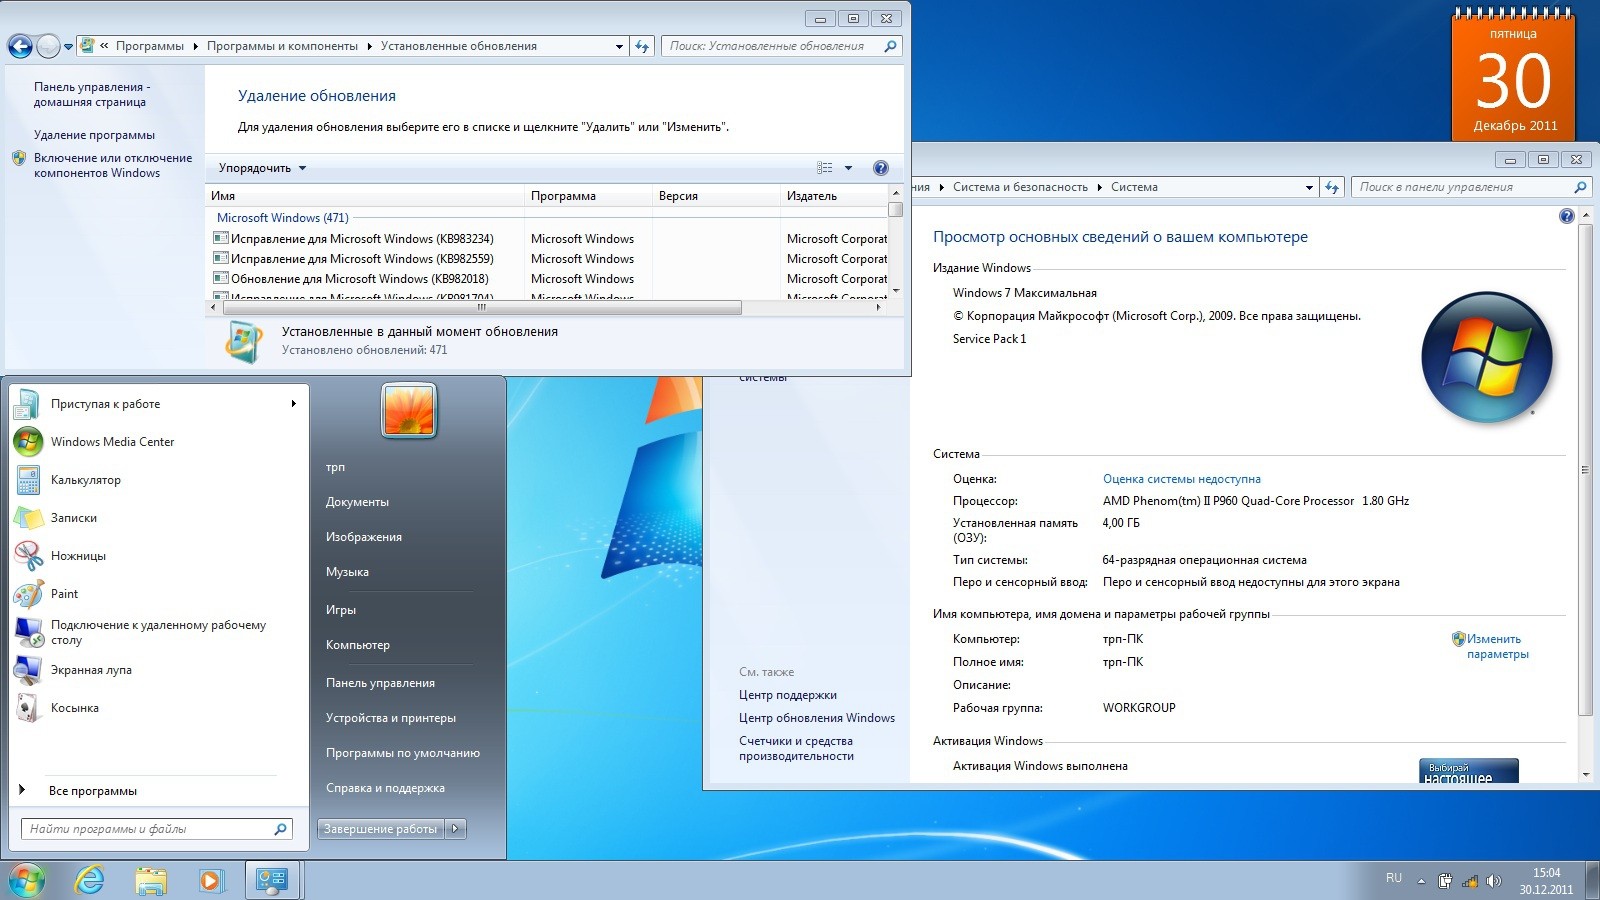Open Windows Explorer from taskbar
Viewport: 1600px width, 900px height.
coord(151,880)
